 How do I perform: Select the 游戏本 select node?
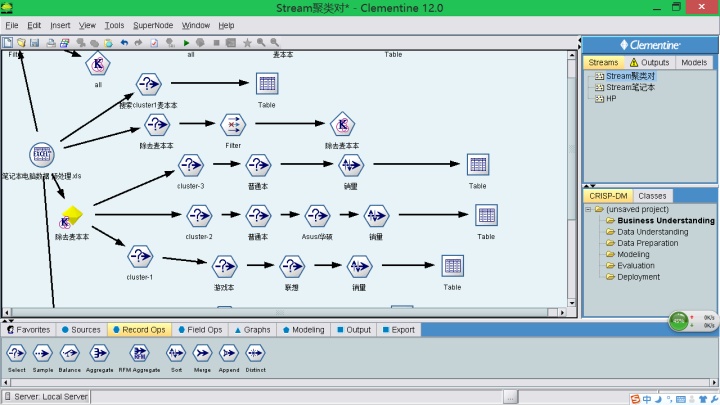224,266
